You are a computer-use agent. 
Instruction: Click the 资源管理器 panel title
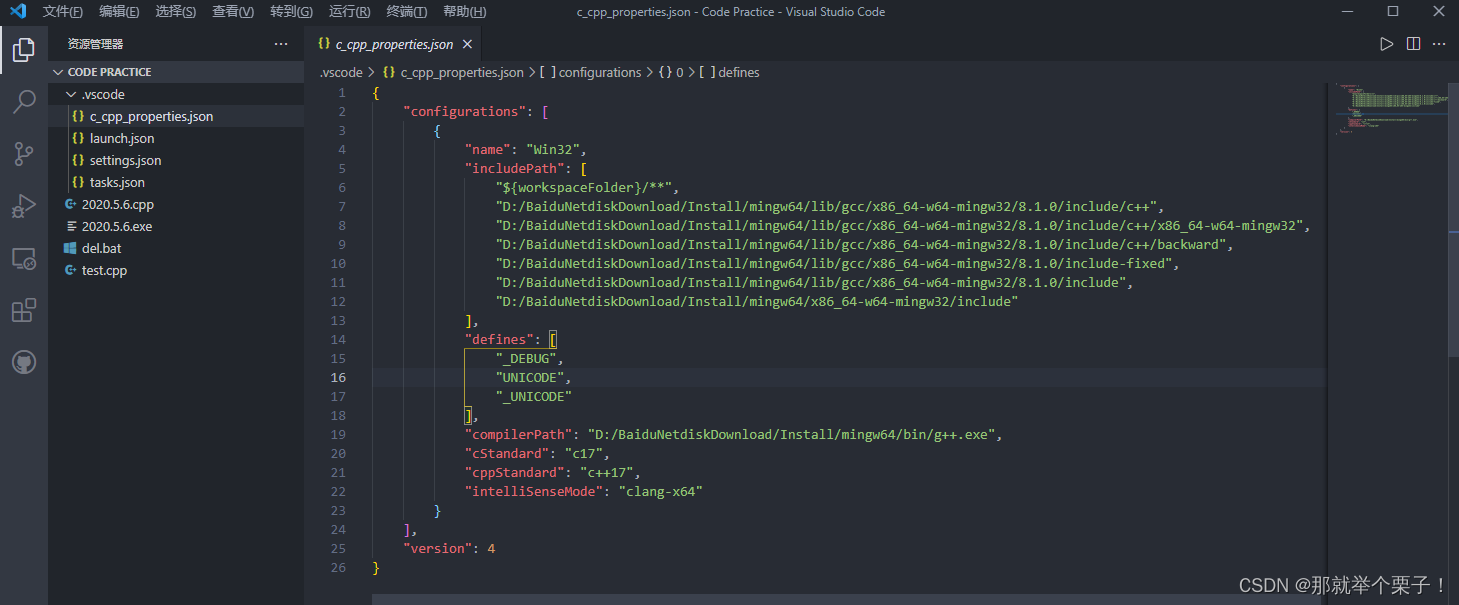(x=96, y=44)
